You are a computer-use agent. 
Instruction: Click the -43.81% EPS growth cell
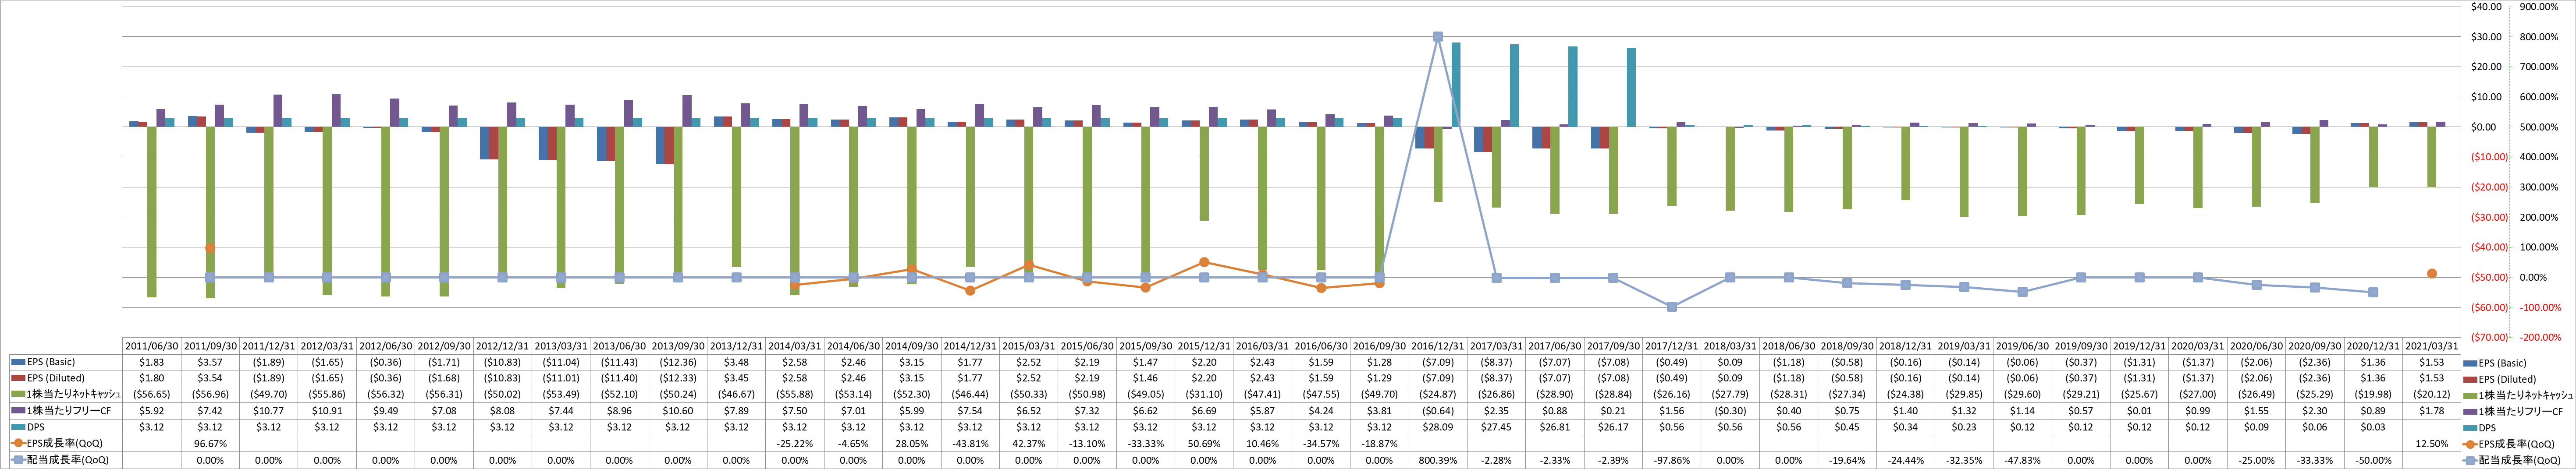(970, 443)
